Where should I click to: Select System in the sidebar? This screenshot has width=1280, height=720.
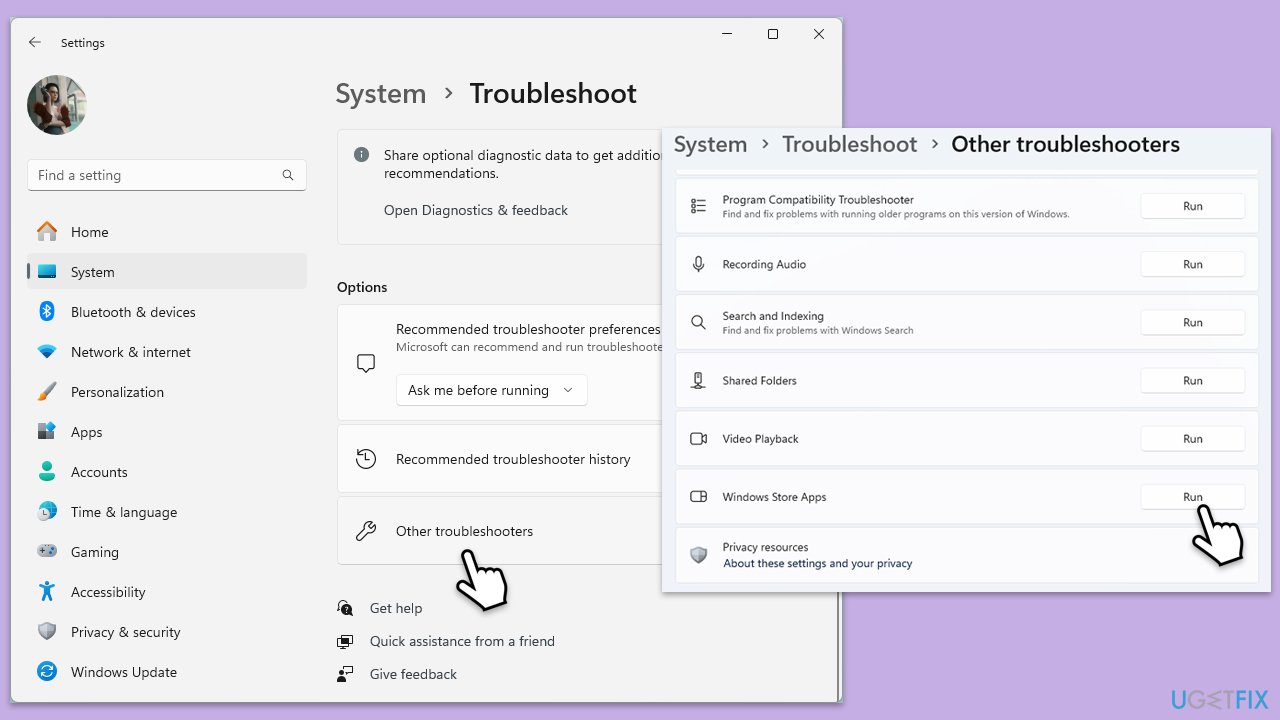167,272
